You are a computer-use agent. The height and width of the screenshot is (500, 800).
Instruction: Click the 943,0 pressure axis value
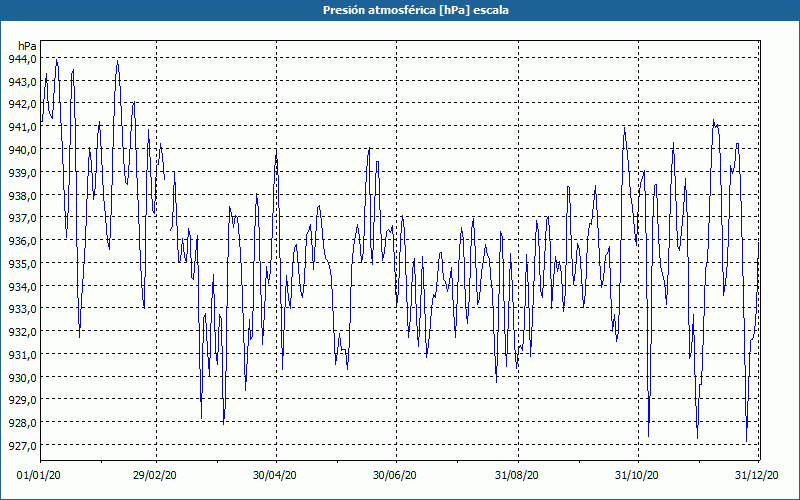pyautogui.click(x=22, y=82)
